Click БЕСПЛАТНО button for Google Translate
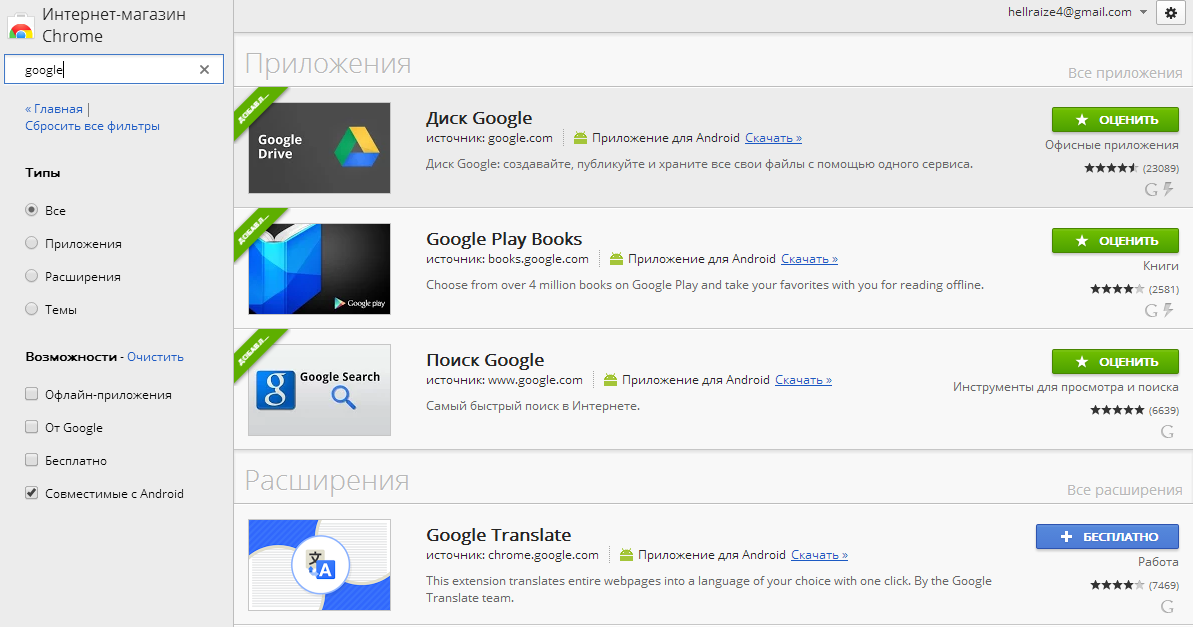This screenshot has width=1193, height=627. (1107, 536)
